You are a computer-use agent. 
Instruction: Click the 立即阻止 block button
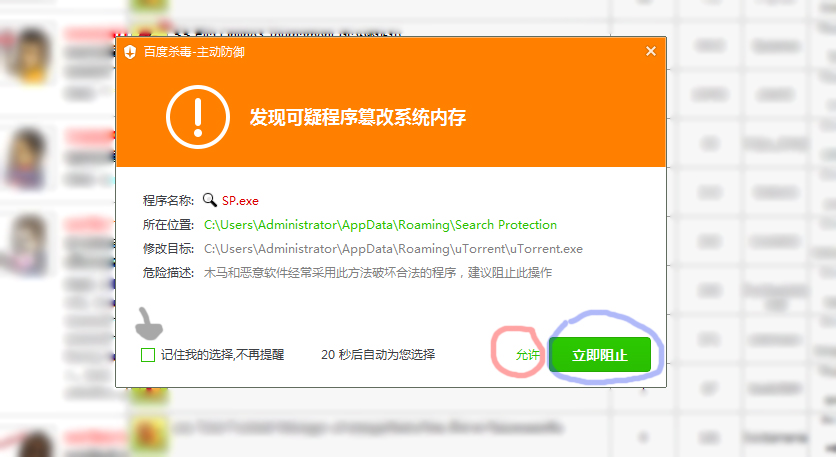pos(600,355)
